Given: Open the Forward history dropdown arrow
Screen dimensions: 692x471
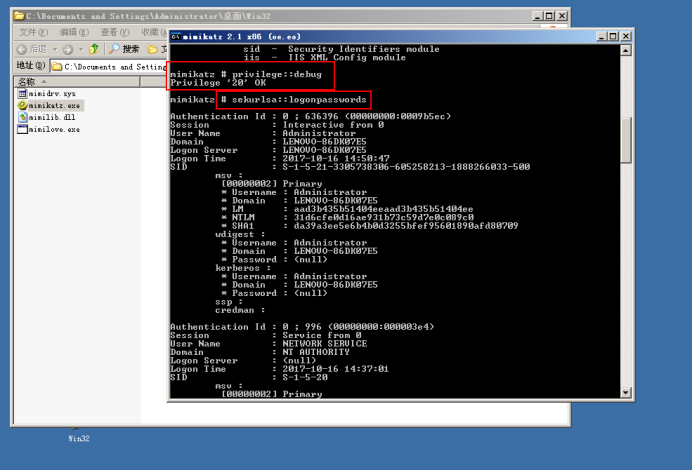Looking at the screenshot, I should (x=81, y=49).
